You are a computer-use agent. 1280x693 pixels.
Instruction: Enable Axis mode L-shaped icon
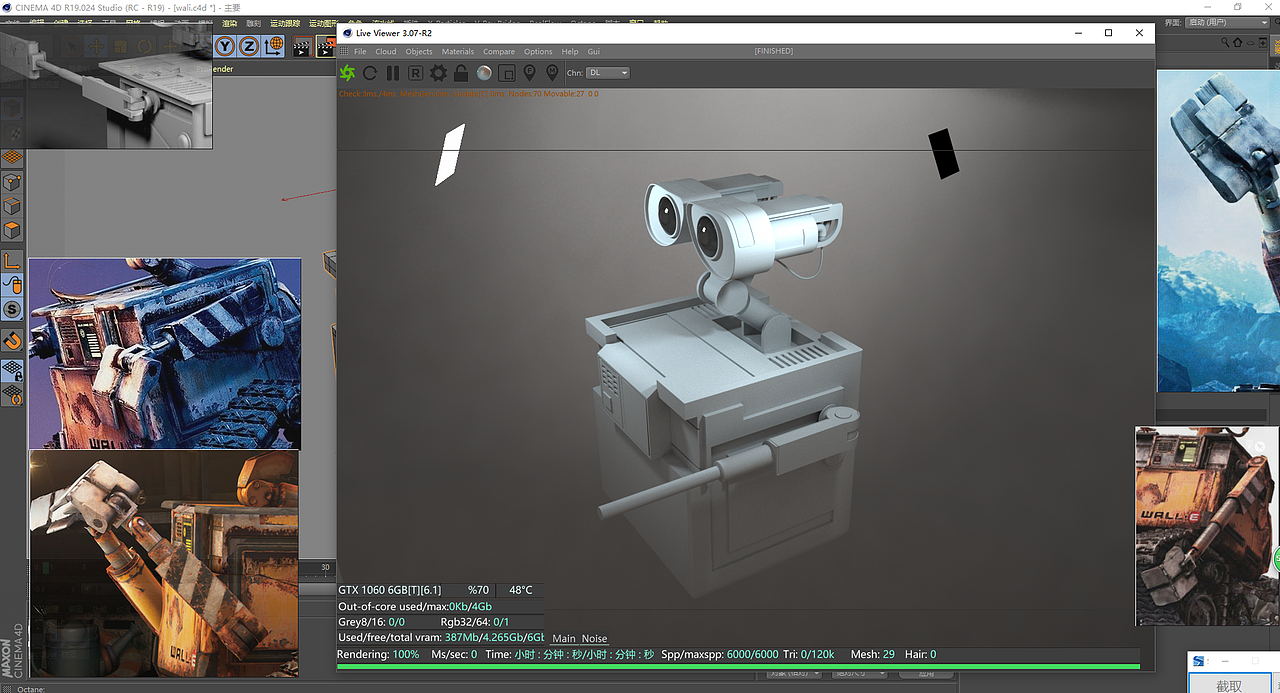pyautogui.click(x=12, y=261)
